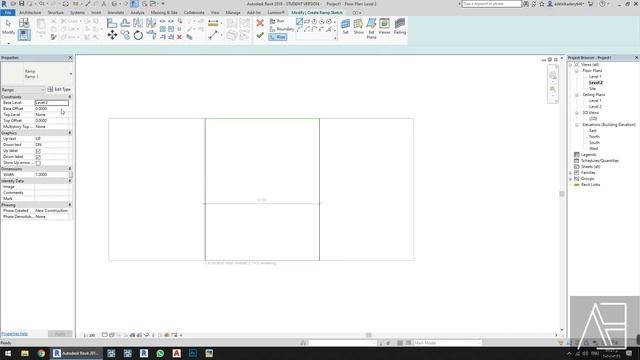Expand the Families tree node

[571, 173]
